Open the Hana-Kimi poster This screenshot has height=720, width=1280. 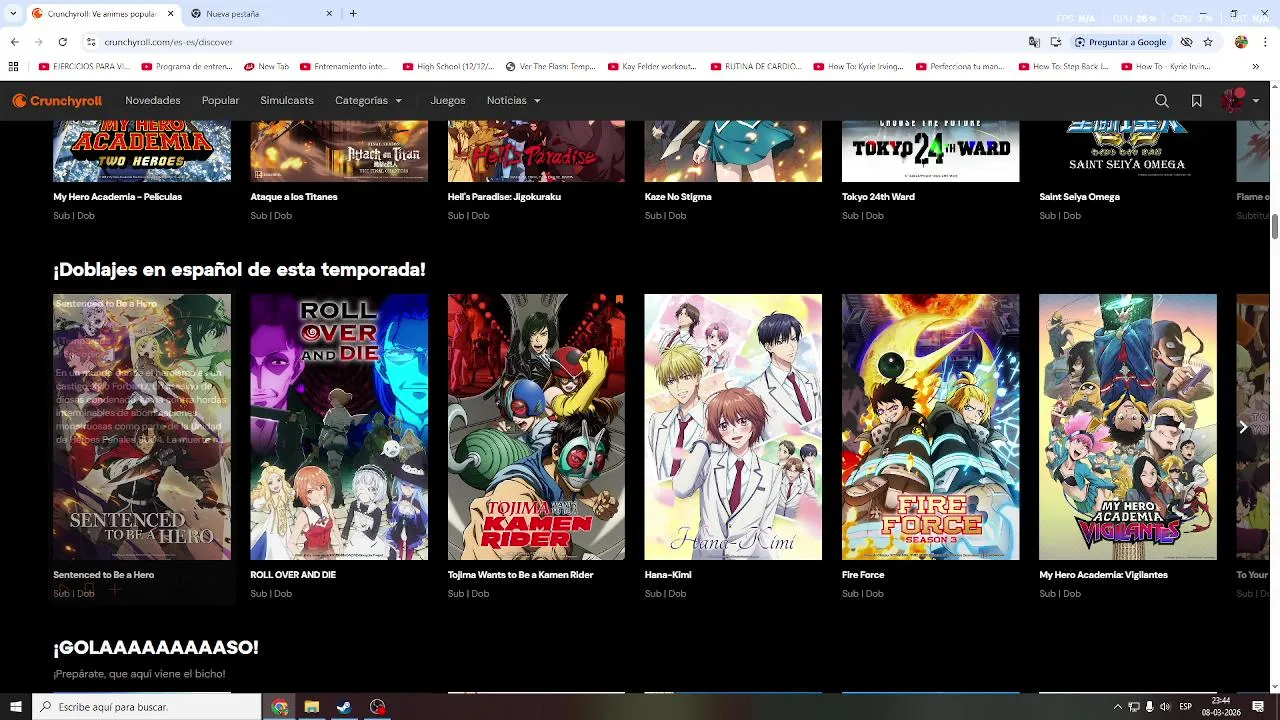(733, 427)
